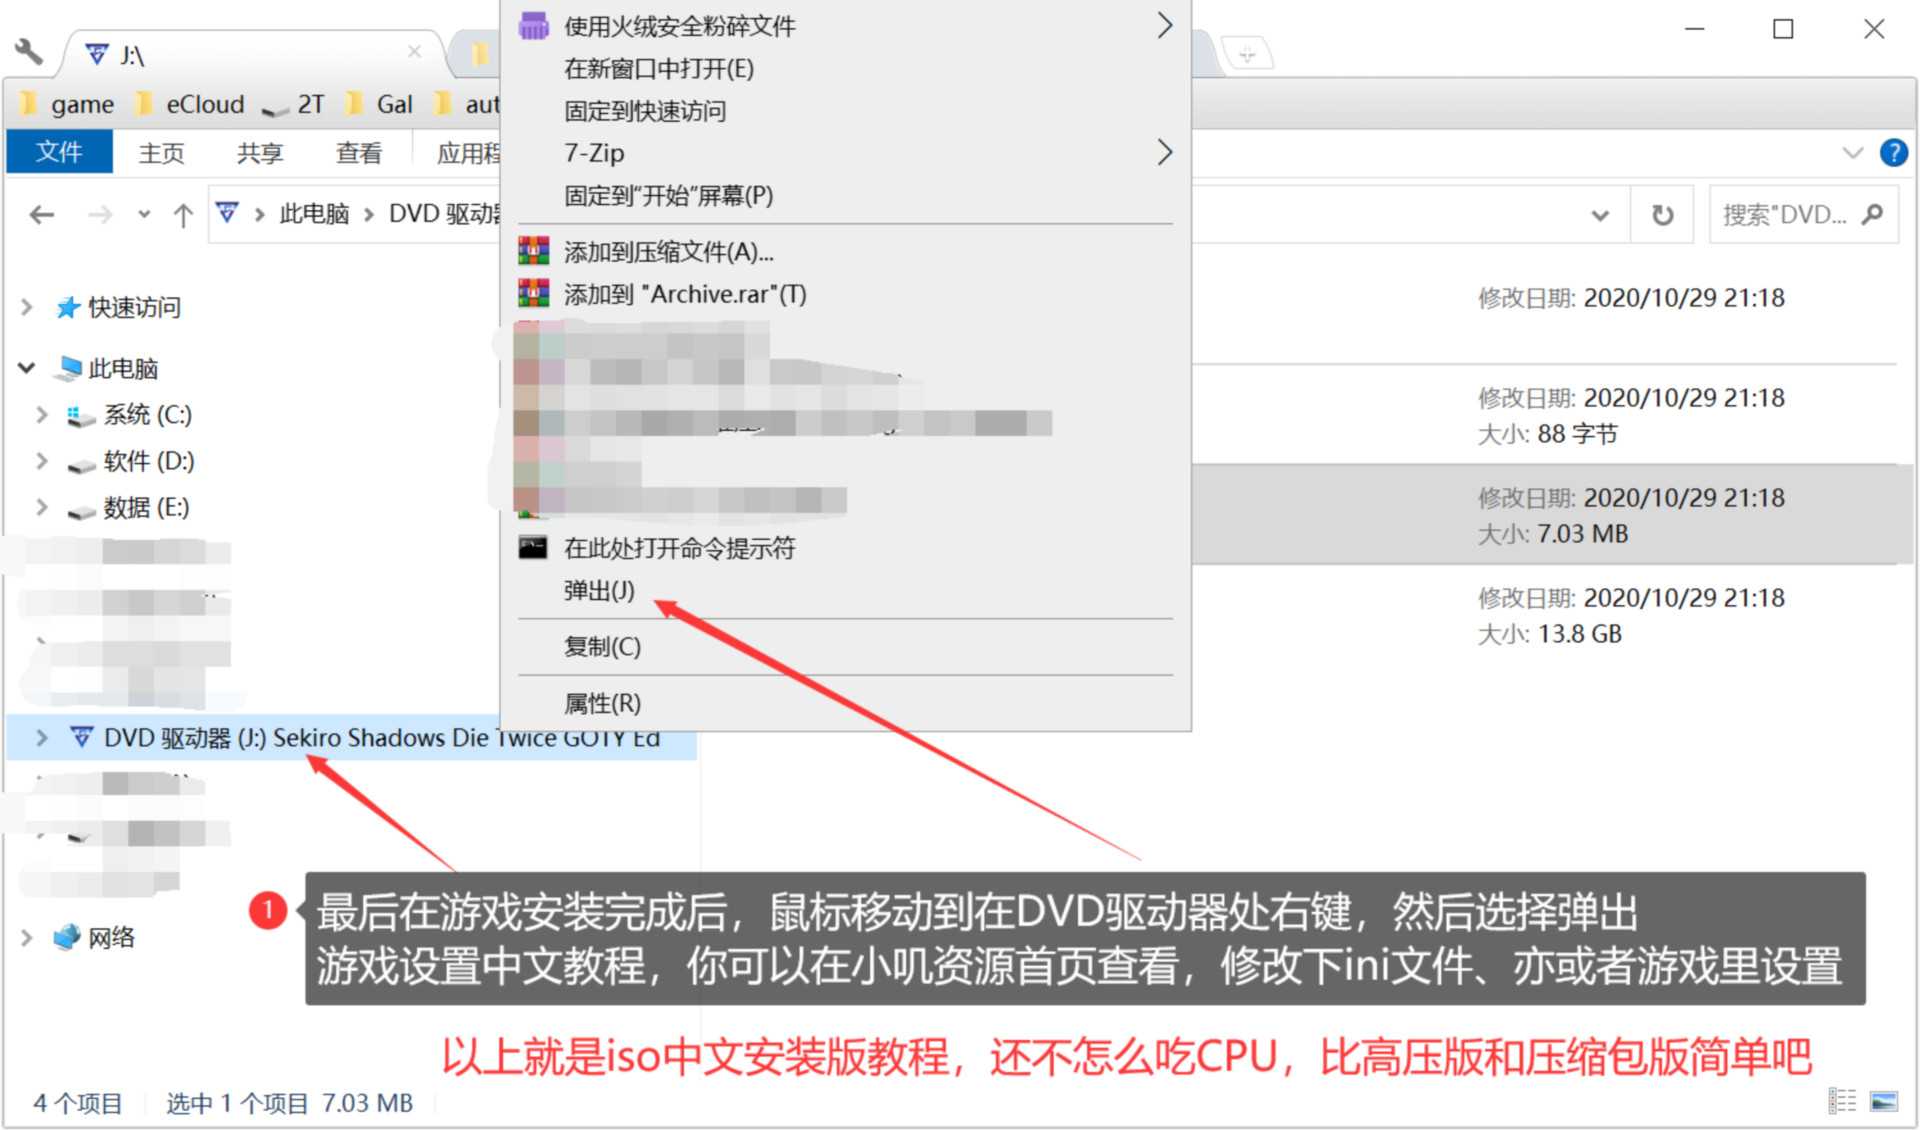
Task: Expand 快速访问 in the navigation tree
Action: (27, 307)
